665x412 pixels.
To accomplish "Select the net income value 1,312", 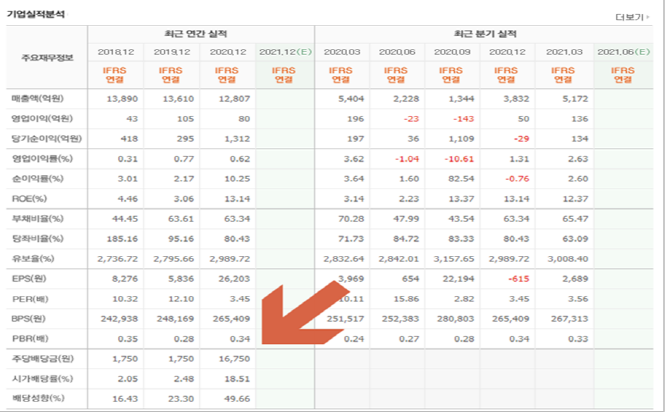I will [x=237, y=139].
